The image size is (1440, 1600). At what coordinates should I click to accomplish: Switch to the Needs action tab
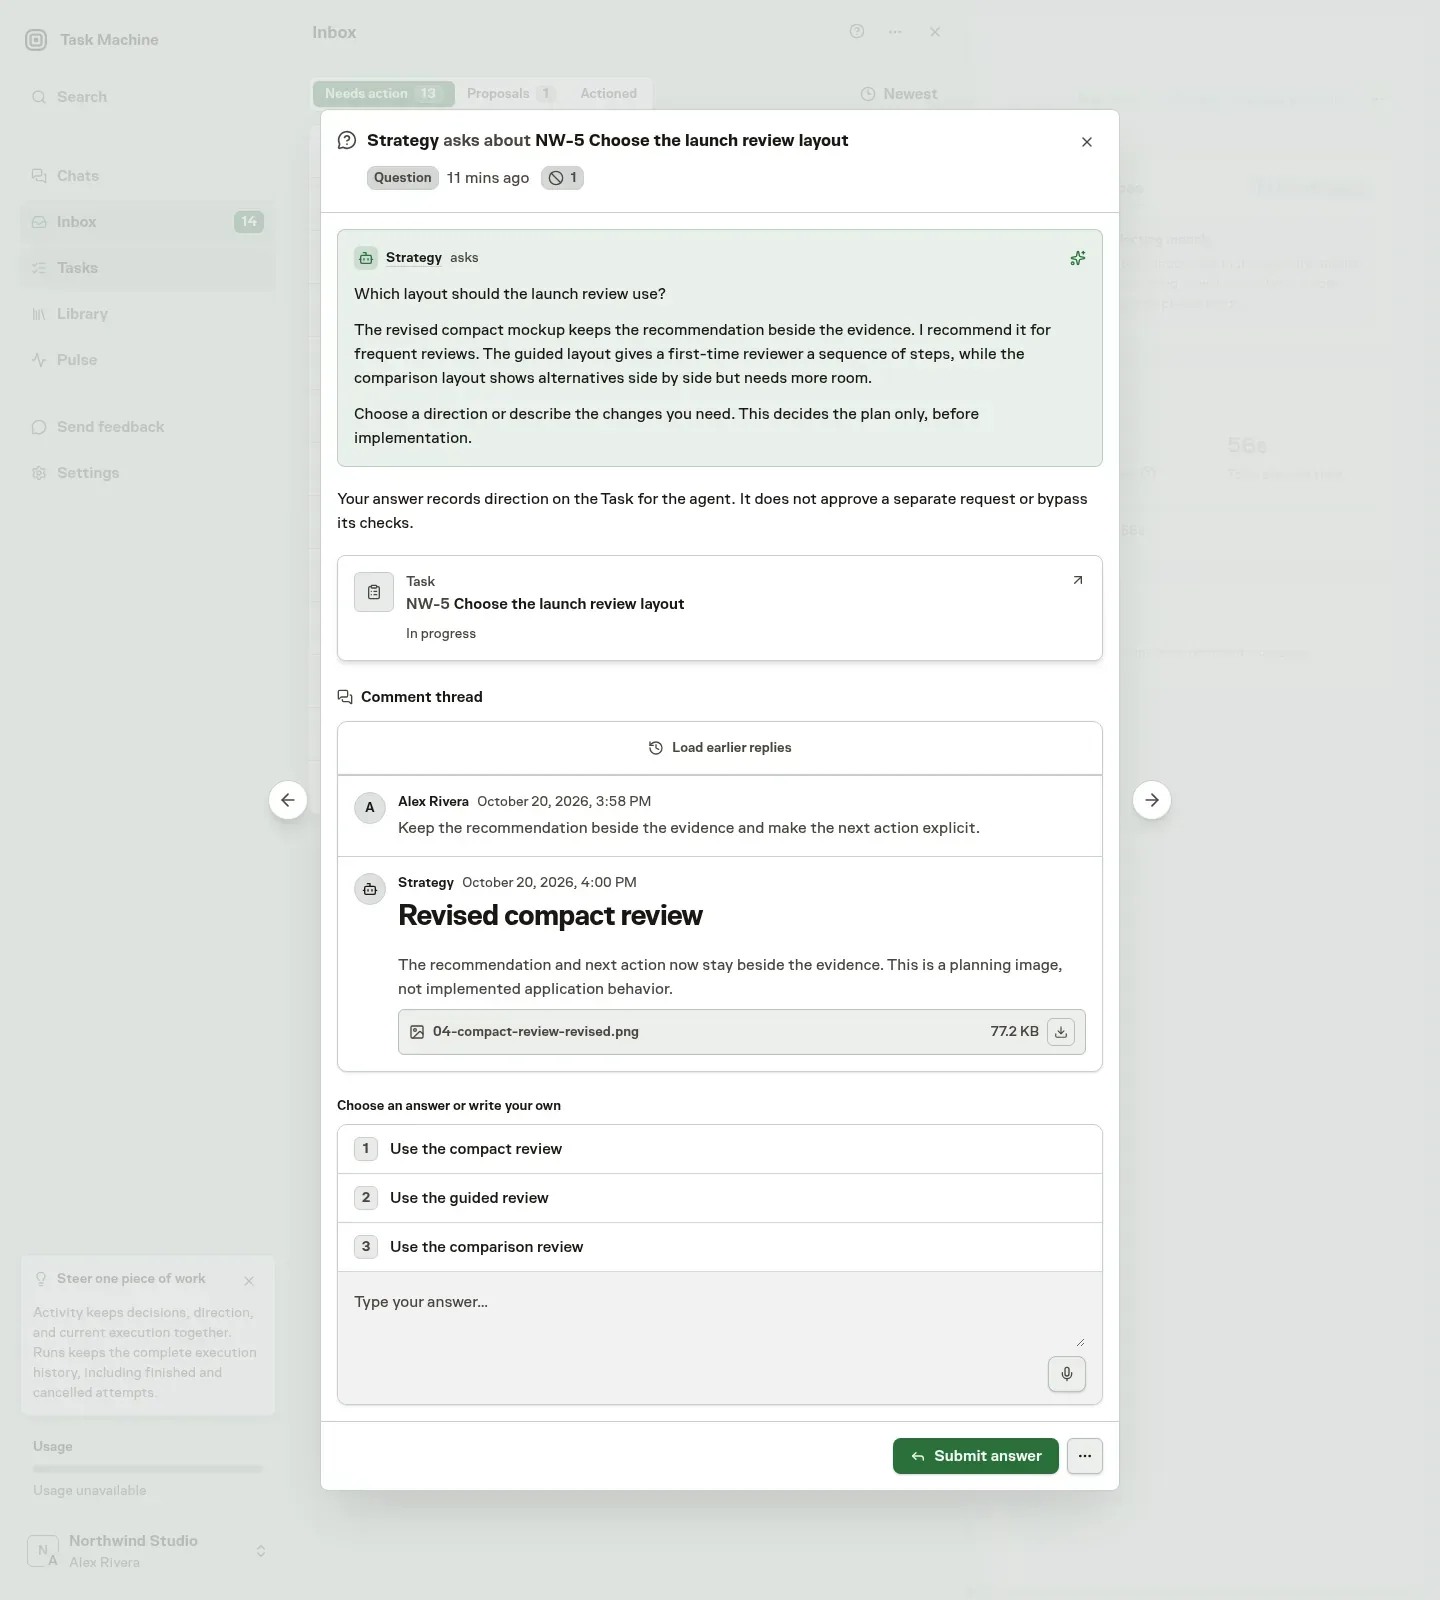point(383,94)
